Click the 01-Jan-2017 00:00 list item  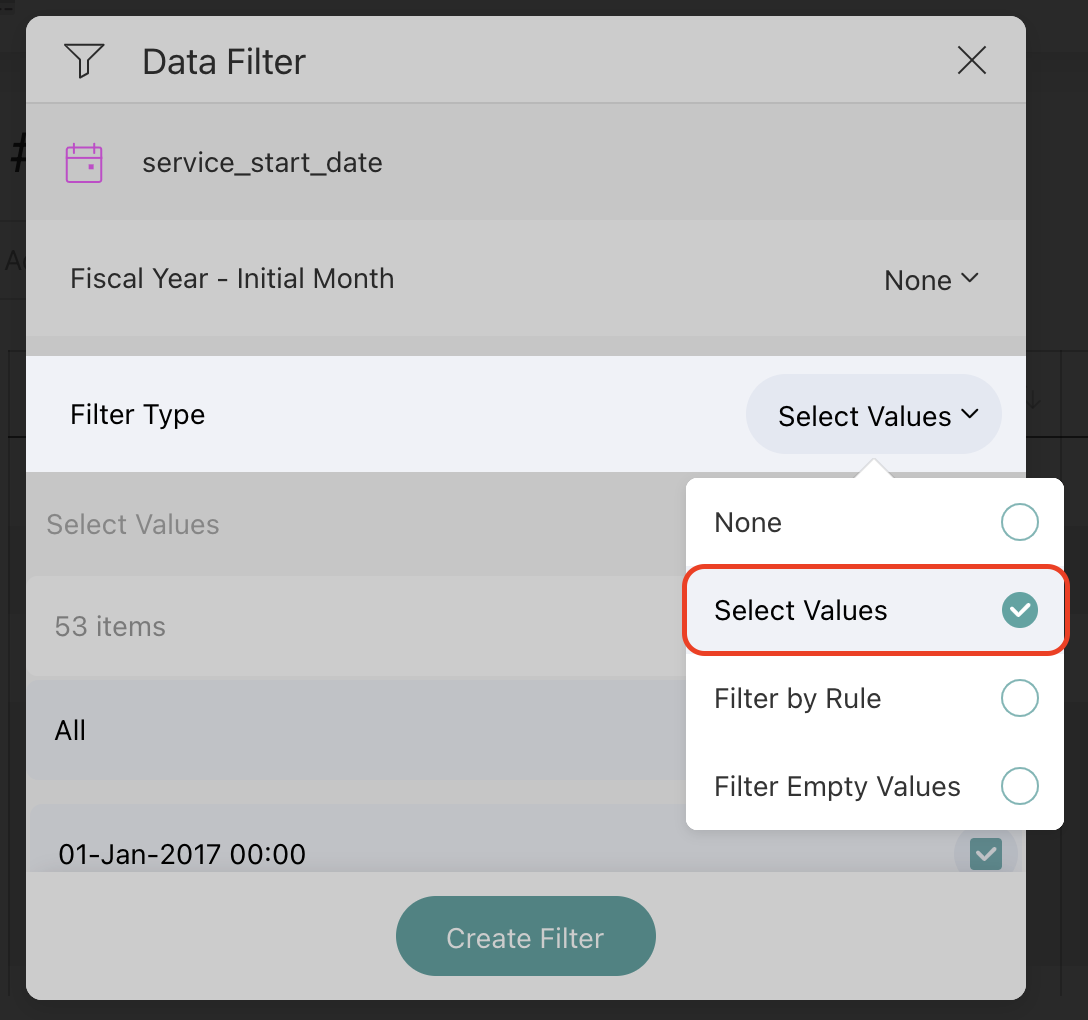182,854
